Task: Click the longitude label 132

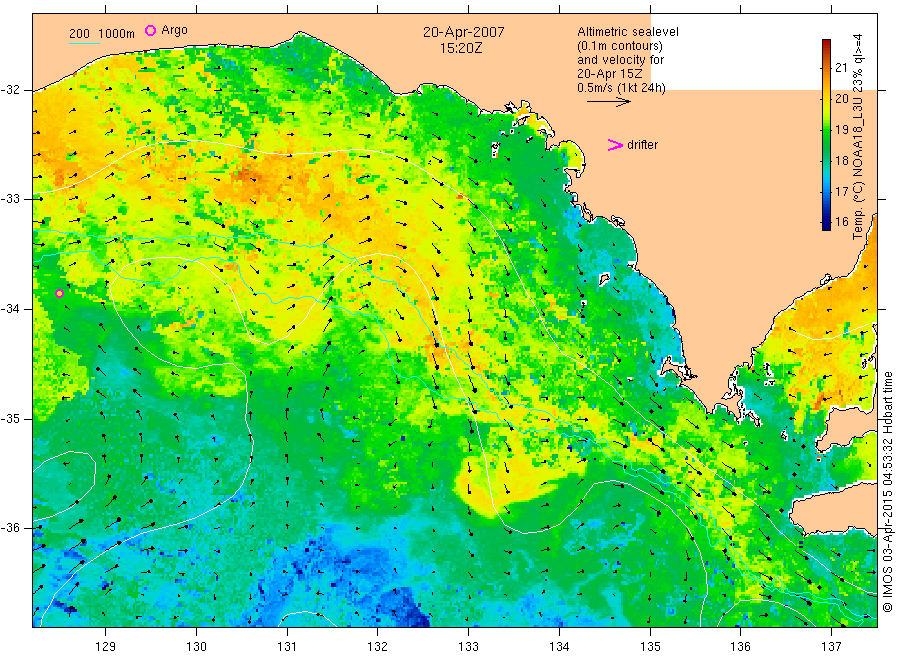Action: (378, 647)
